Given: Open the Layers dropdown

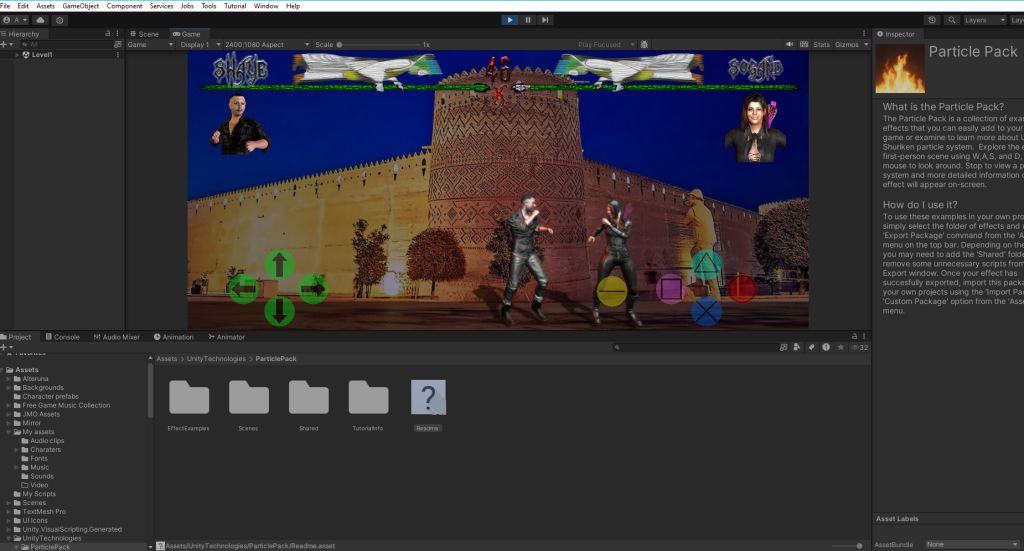Looking at the screenshot, I should (x=985, y=20).
